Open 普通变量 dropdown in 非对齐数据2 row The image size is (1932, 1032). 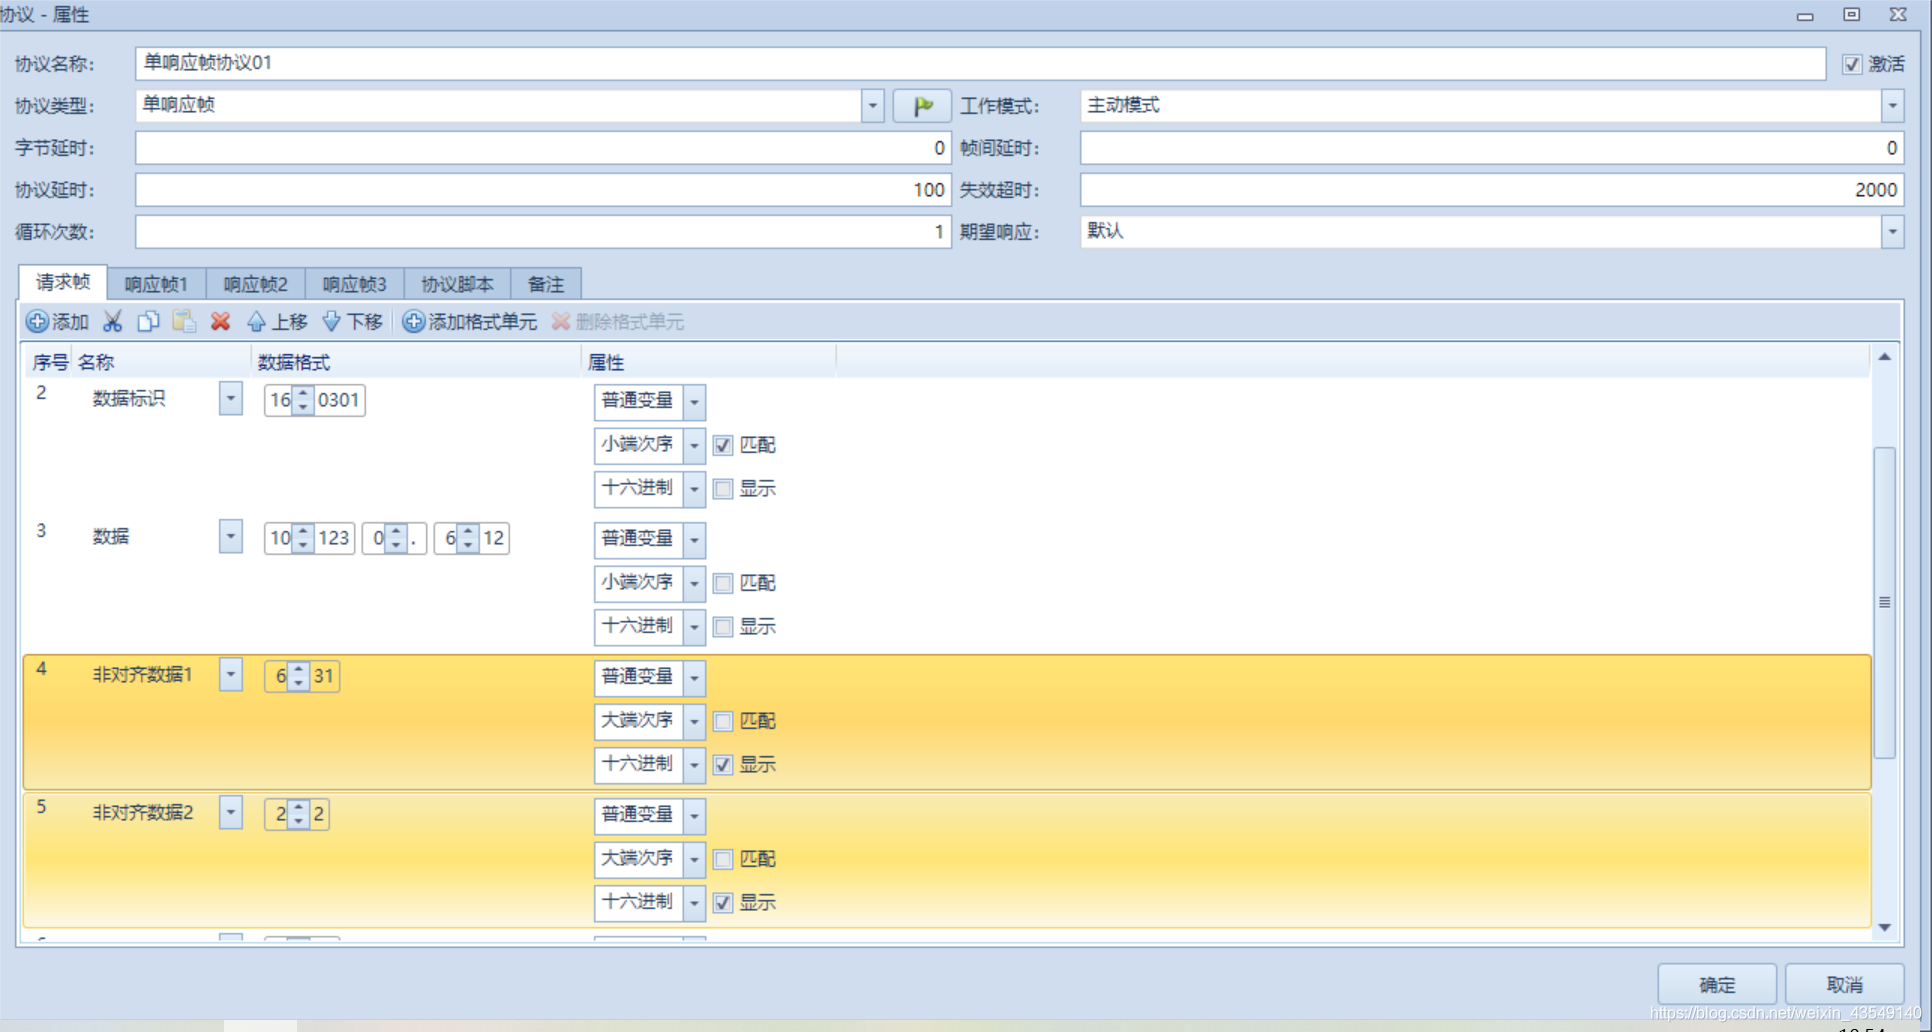coord(694,816)
